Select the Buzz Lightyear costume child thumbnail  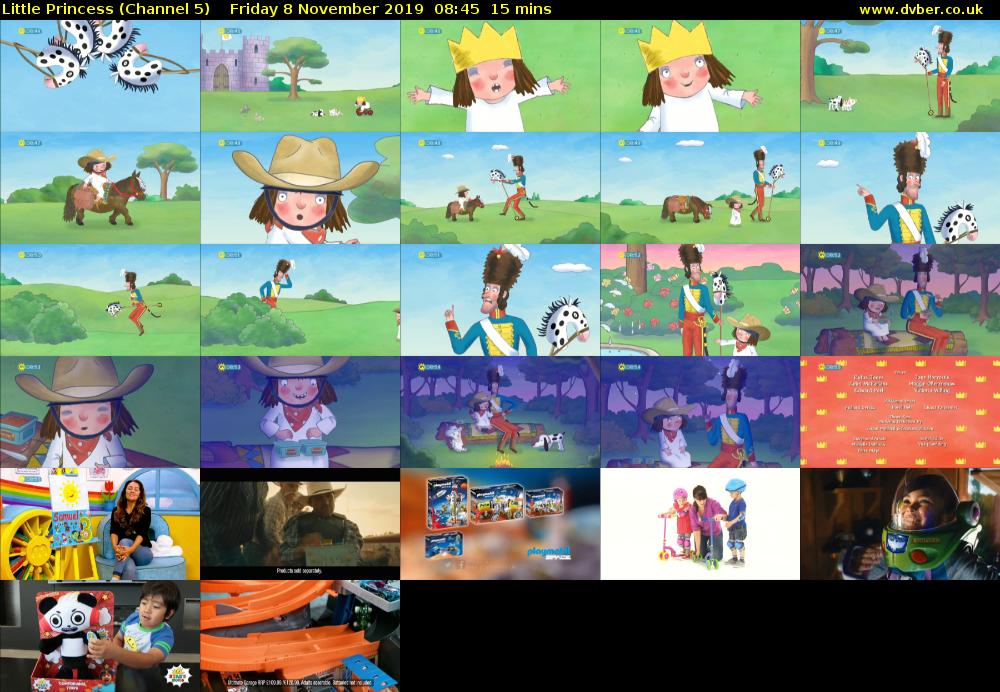tap(900, 524)
